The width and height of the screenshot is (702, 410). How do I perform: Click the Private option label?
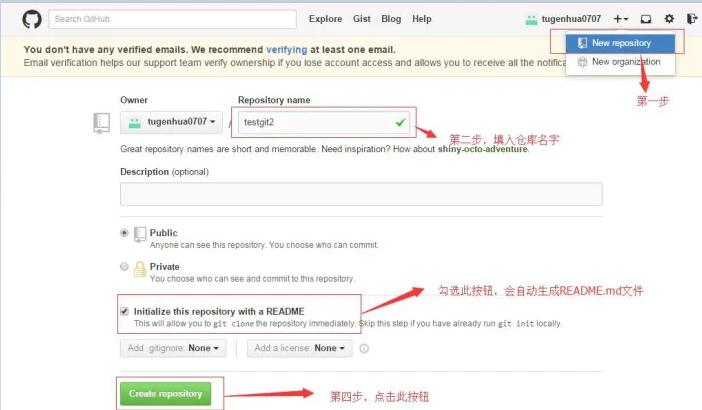(164, 267)
